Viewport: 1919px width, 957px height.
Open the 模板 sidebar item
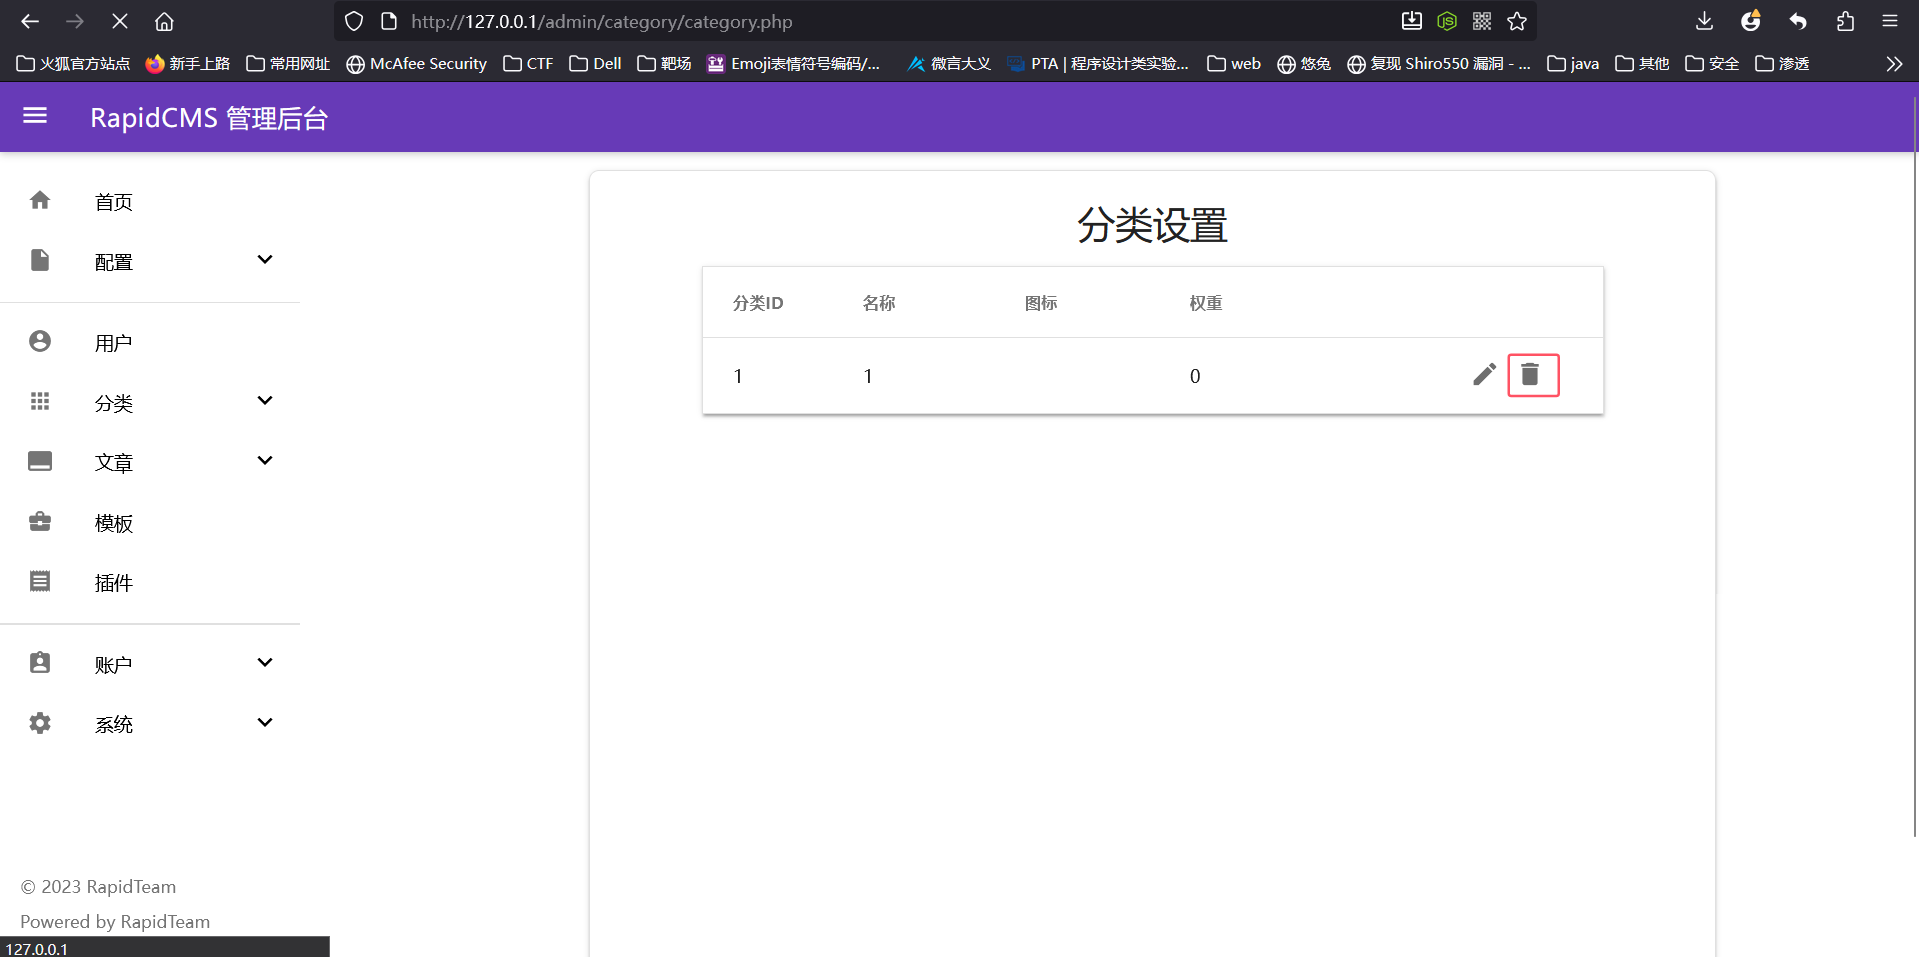click(x=113, y=523)
